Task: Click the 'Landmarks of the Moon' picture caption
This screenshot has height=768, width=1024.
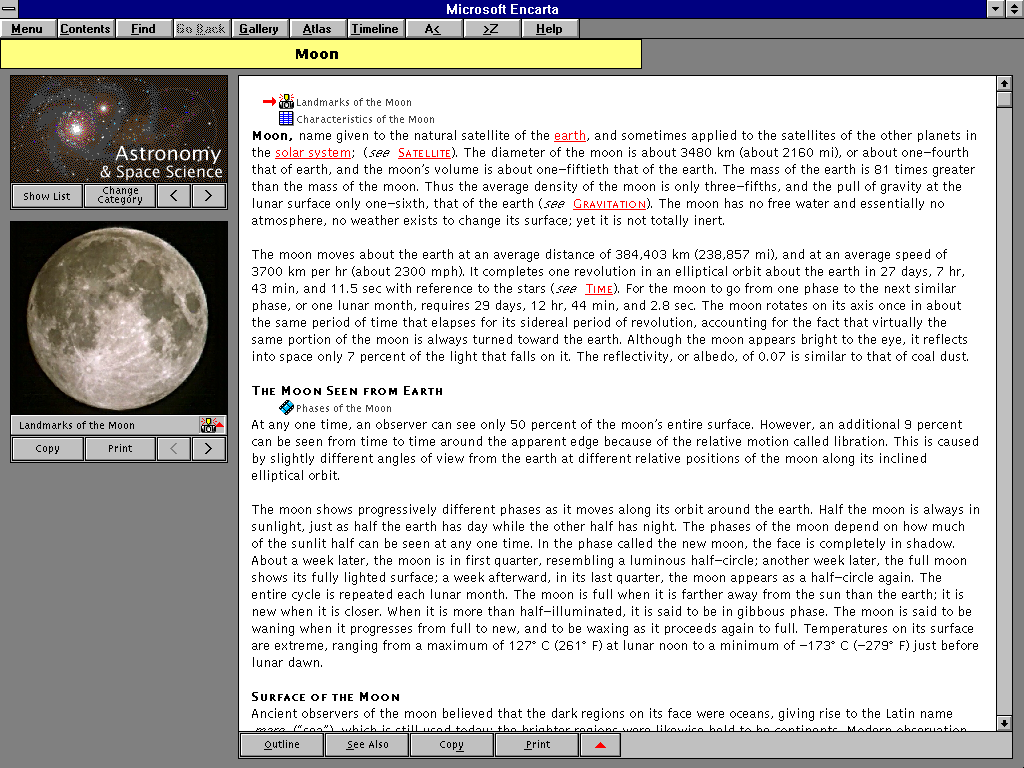Action: (x=76, y=425)
